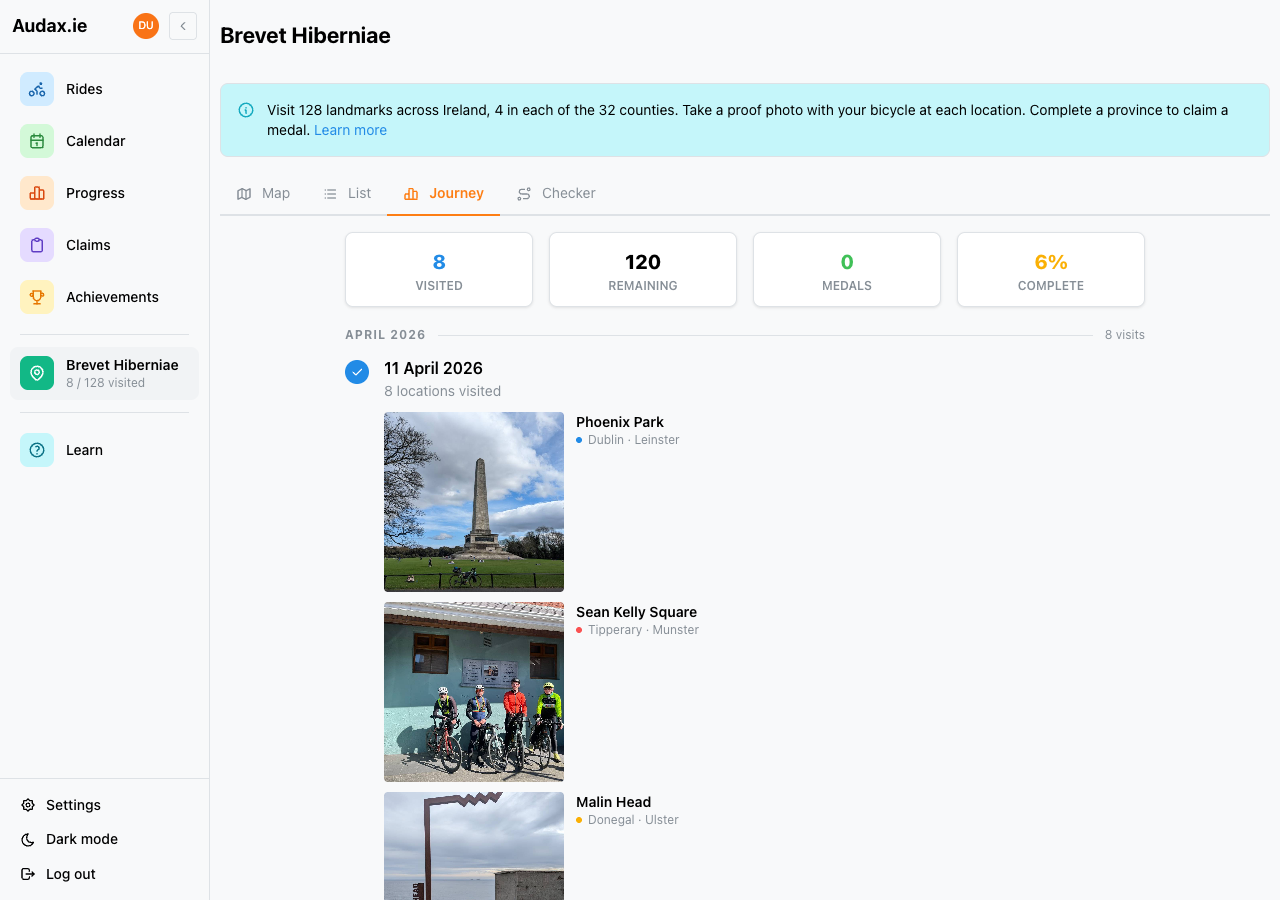Screen dimensions: 1280x900
Task: Open Progress in the sidebar
Action: click(104, 193)
